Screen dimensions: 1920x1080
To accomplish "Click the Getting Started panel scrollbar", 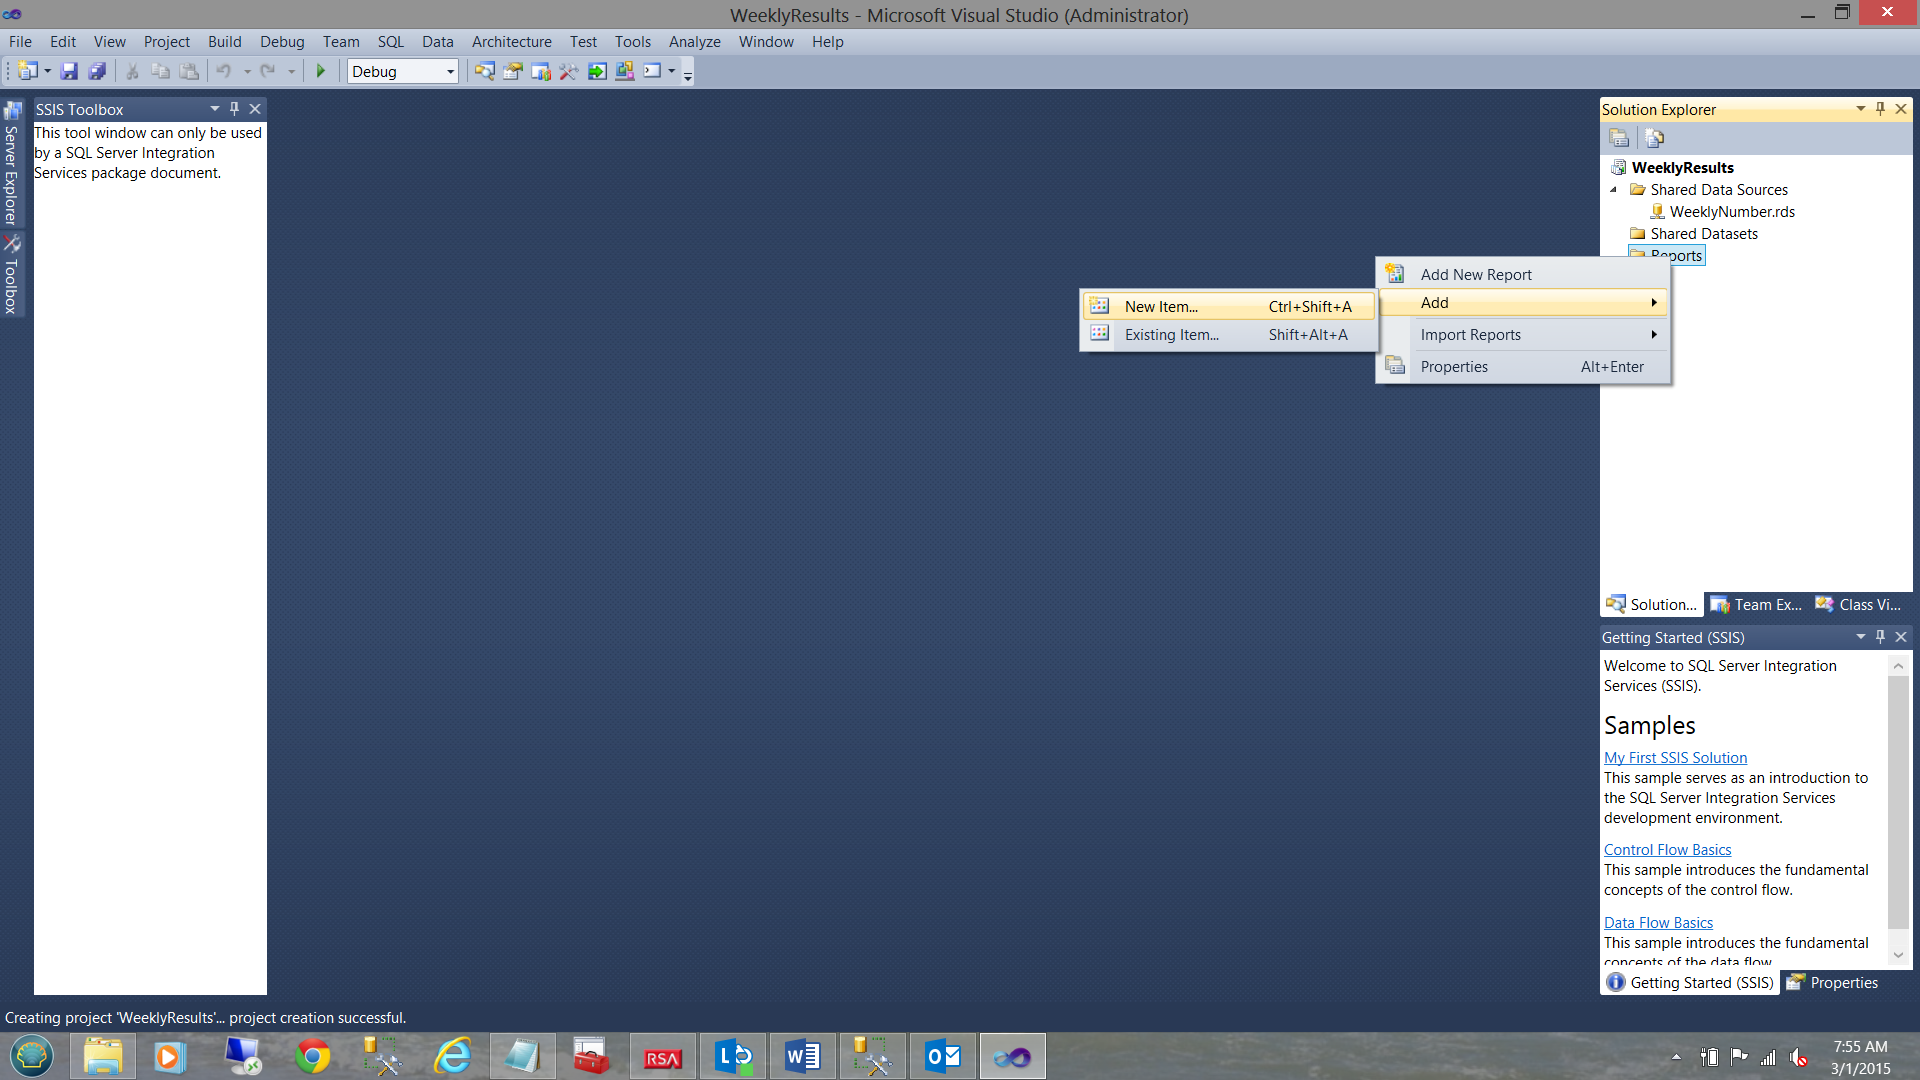I will click(1898, 800).
